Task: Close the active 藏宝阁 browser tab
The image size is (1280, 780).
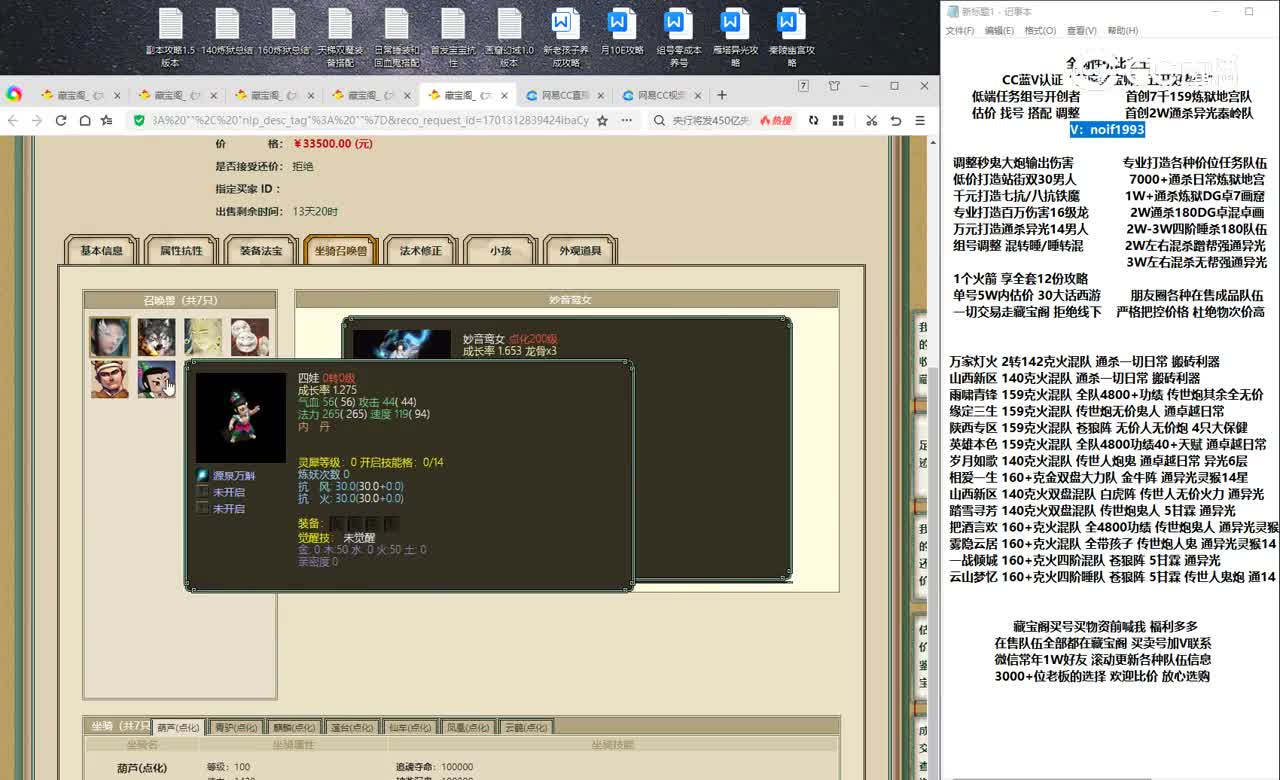Action: 505,95
